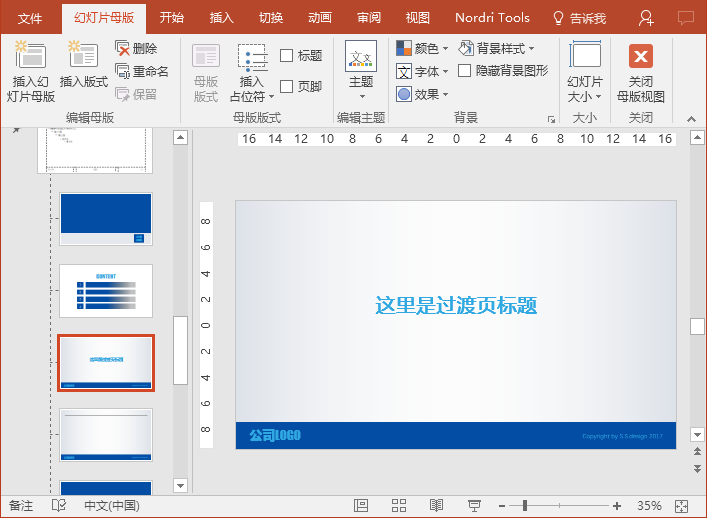The height and width of the screenshot is (518, 707).
Task: Close Master View with red X
Action: (x=641, y=56)
